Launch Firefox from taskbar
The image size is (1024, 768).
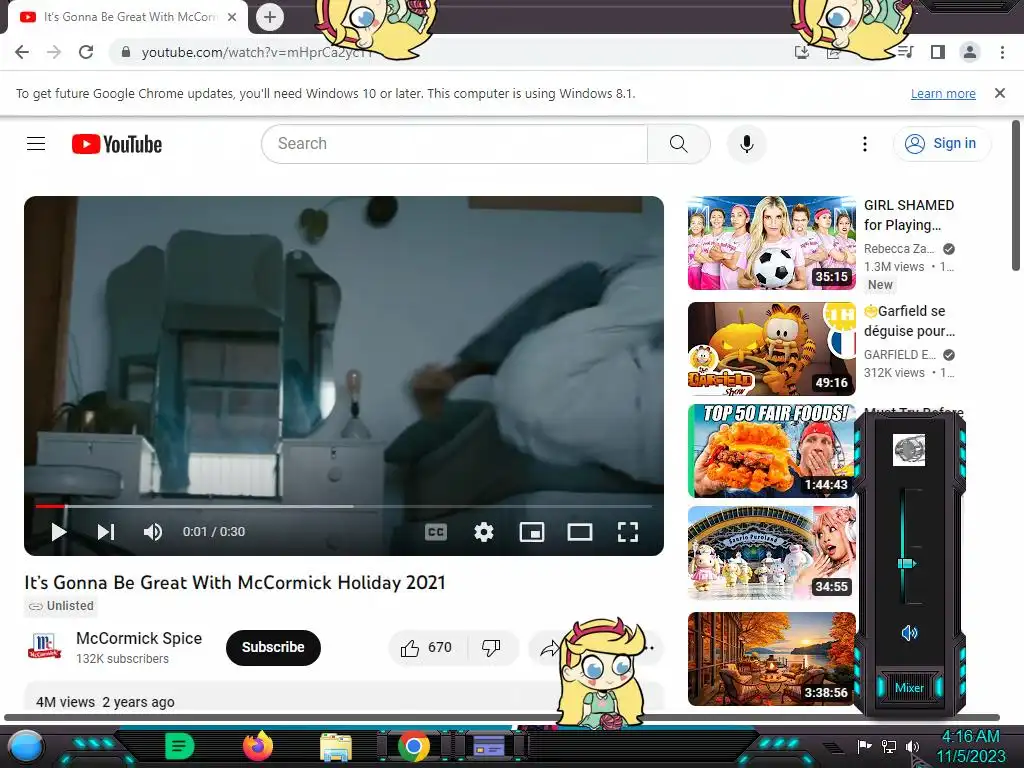pyautogui.click(x=258, y=746)
